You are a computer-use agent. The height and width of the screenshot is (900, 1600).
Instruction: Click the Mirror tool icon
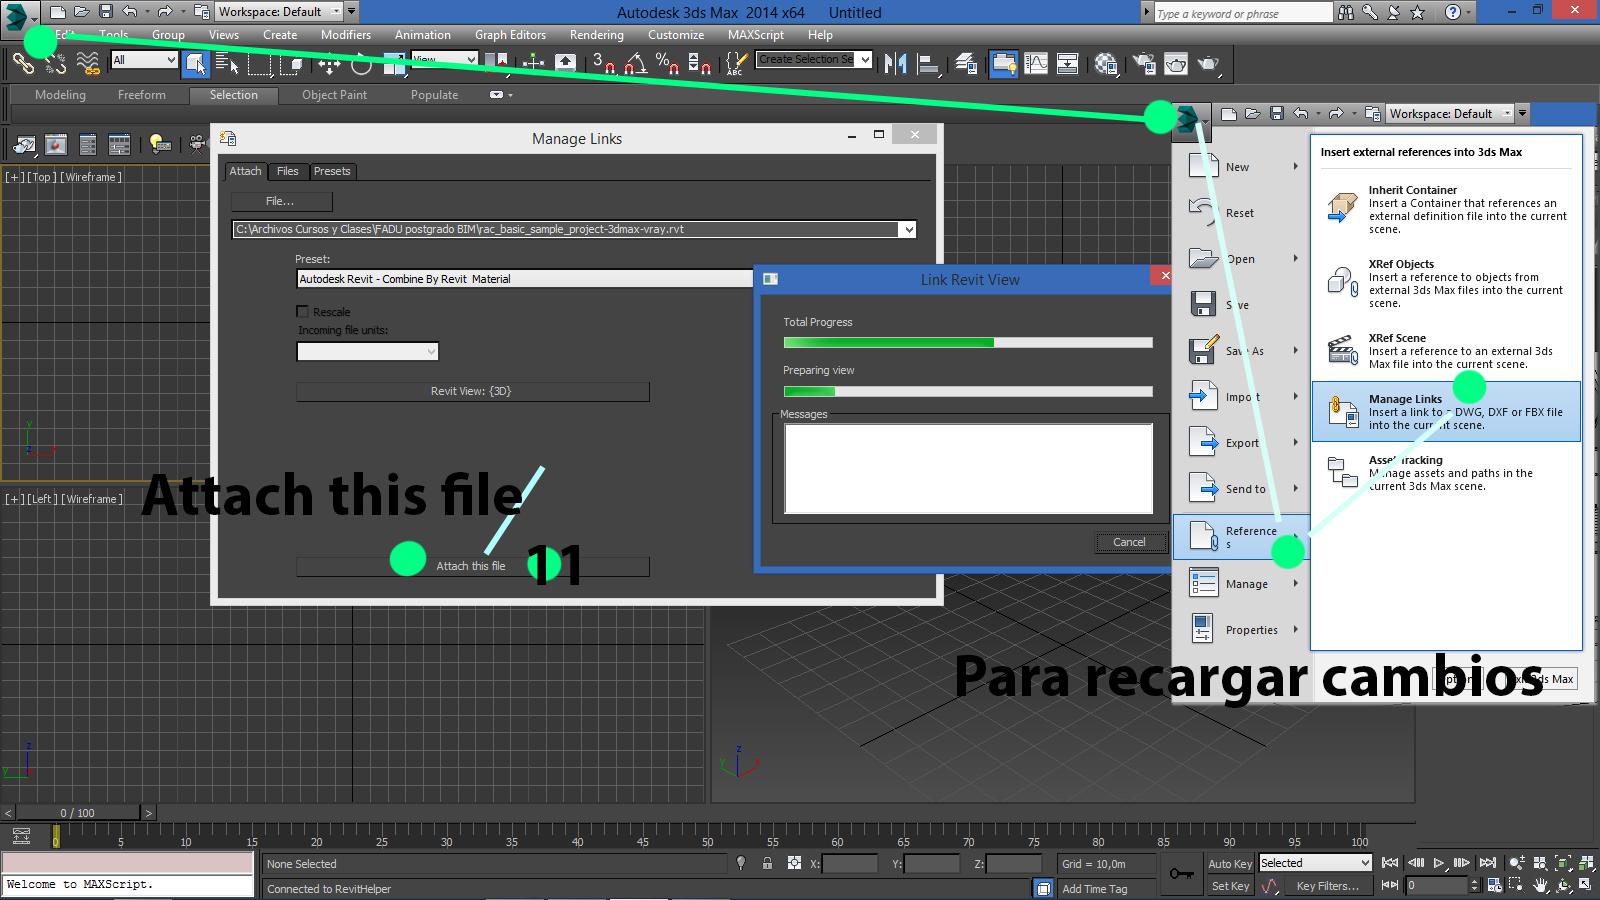[895, 64]
